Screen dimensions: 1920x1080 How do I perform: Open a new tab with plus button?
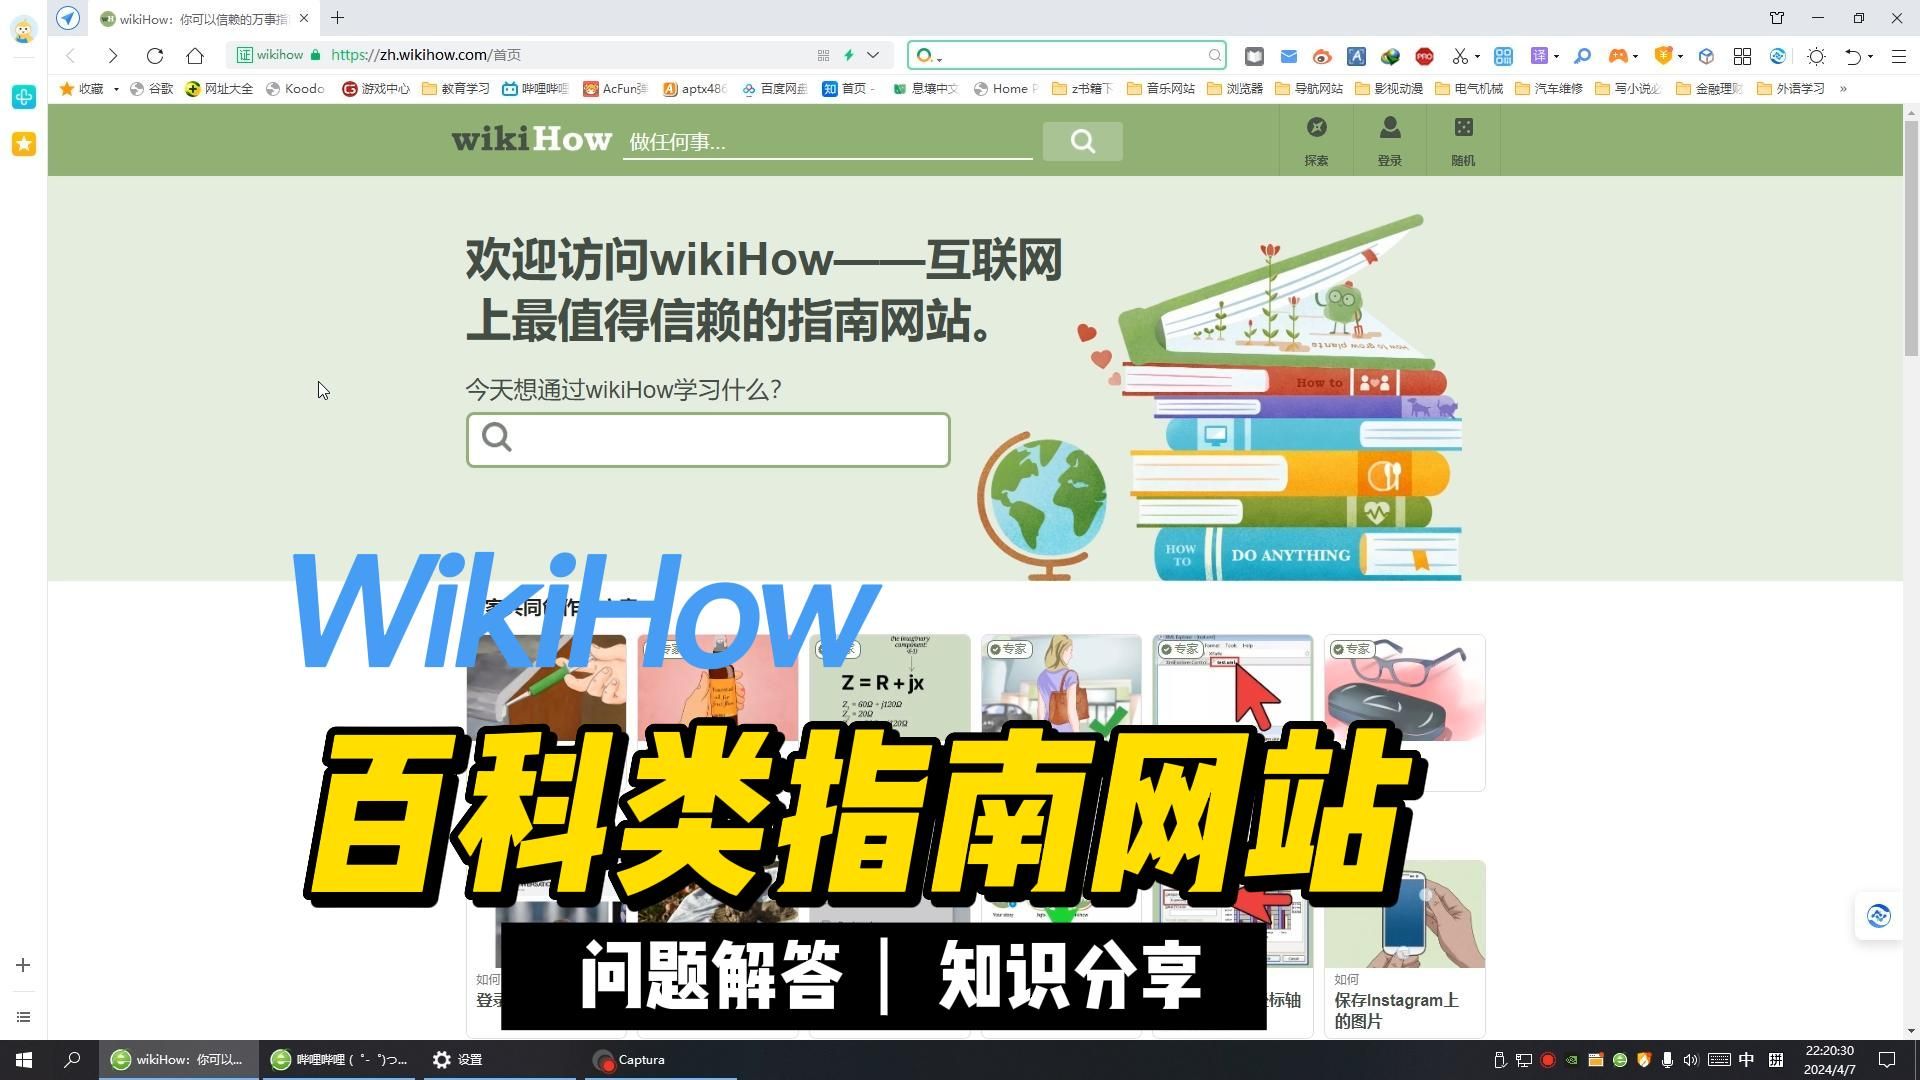pos(338,18)
